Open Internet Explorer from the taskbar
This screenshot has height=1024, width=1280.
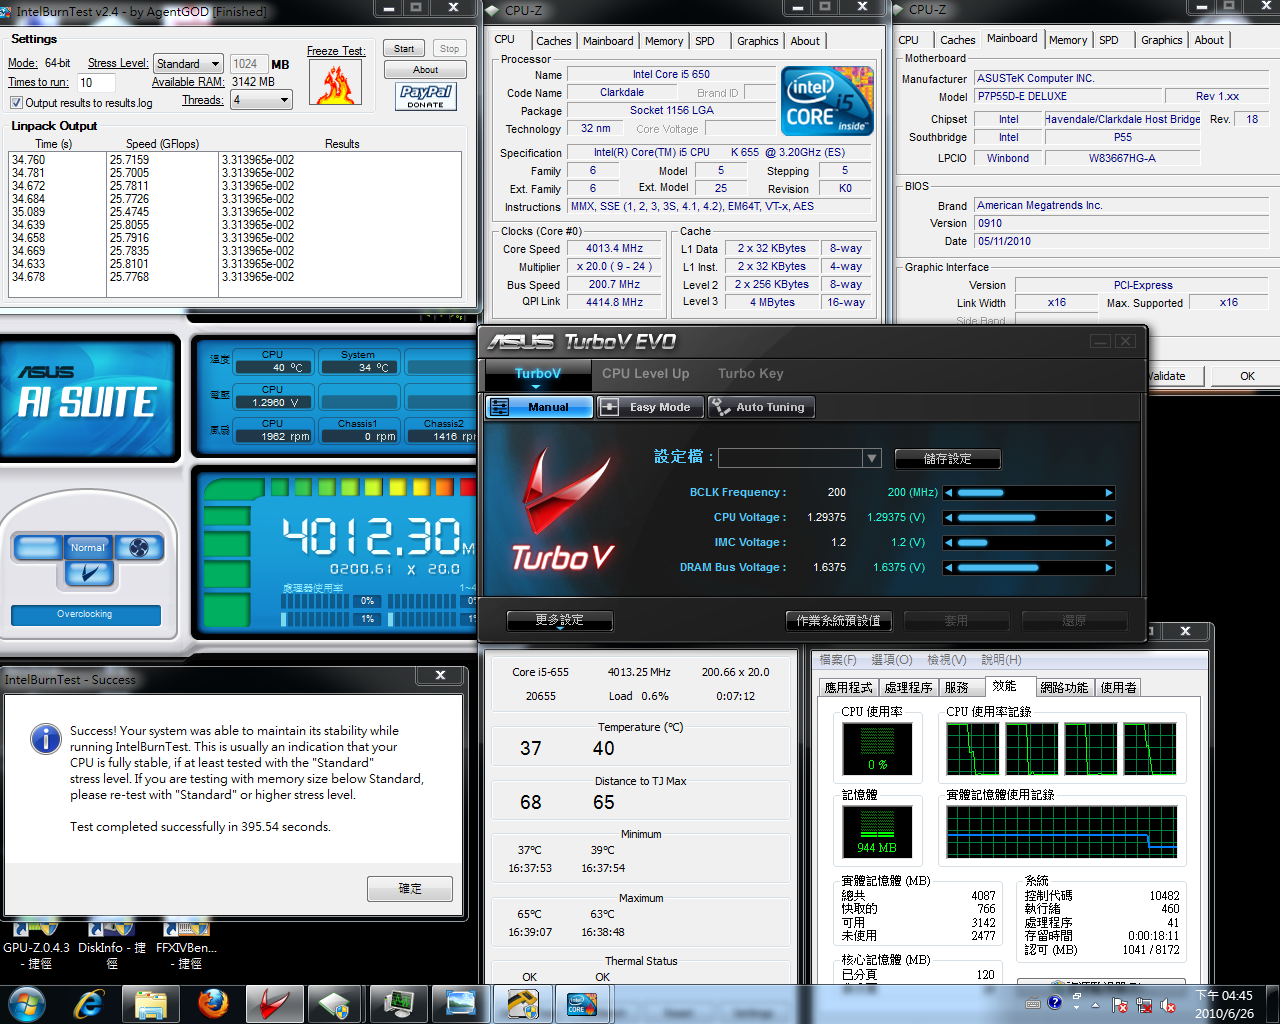pyautogui.click(x=89, y=1004)
